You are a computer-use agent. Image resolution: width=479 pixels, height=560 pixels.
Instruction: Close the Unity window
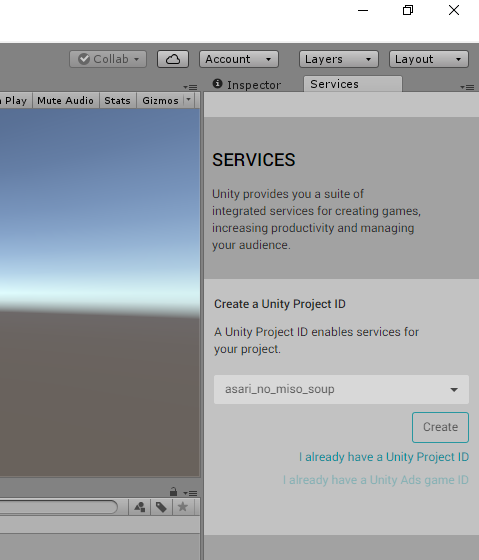pos(454,10)
